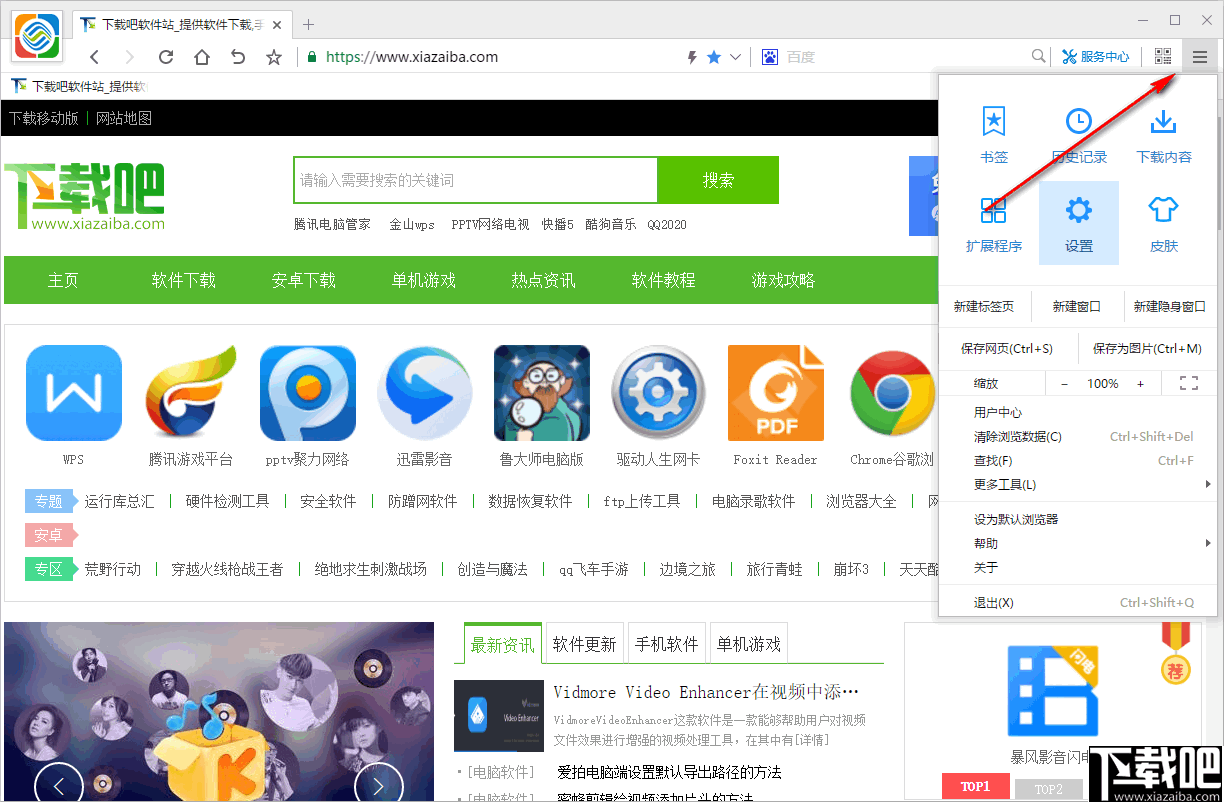Click the QR code icon near the menu button
Image resolution: width=1224 pixels, height=802 pixels.
coord(1162,56)
